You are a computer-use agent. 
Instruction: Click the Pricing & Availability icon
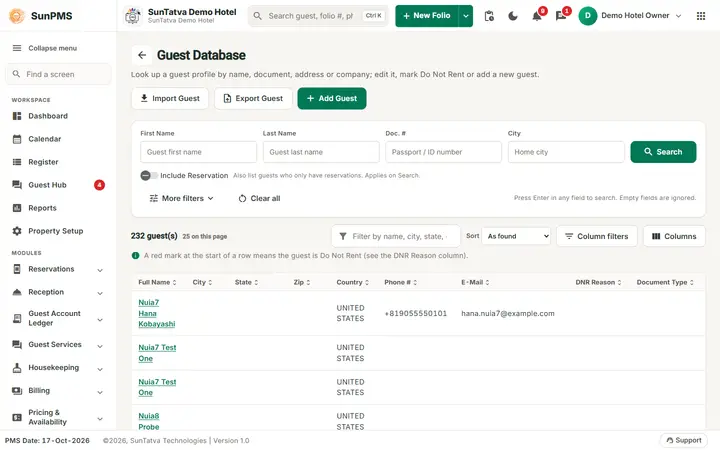(x=17, y=417)
